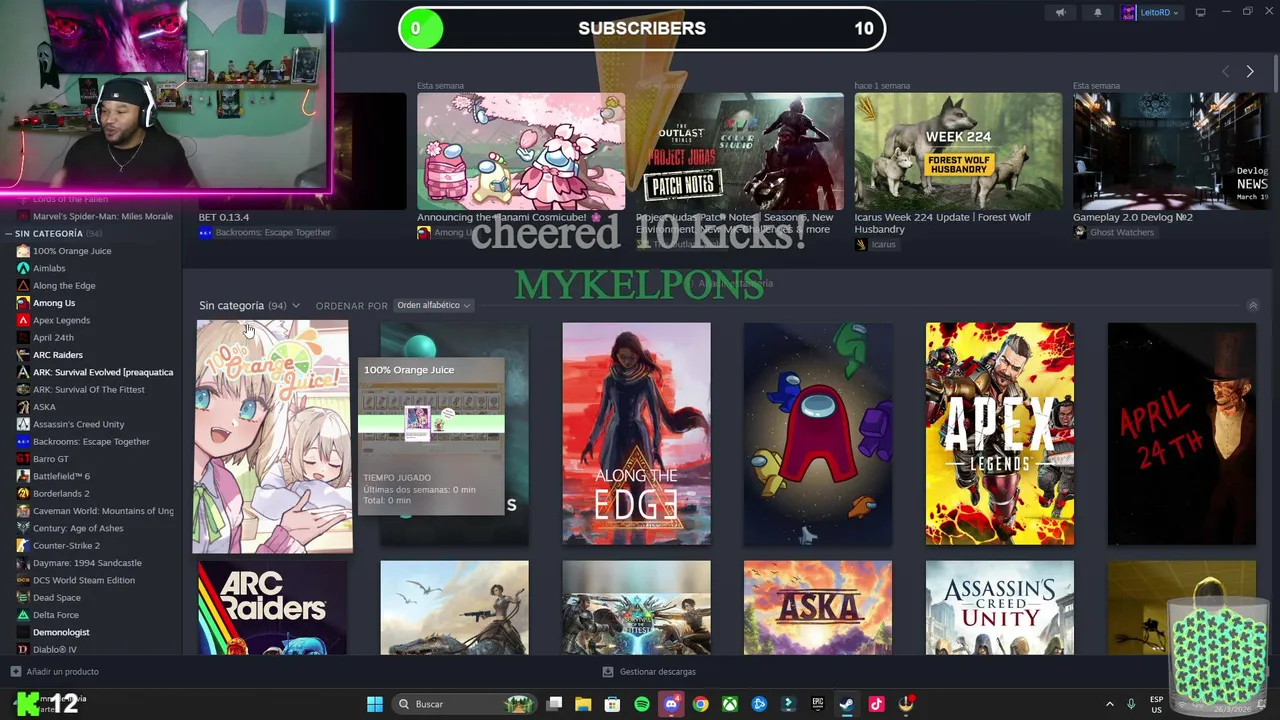Show hidden system tray icons chevron

click(x=1109, y=704)
